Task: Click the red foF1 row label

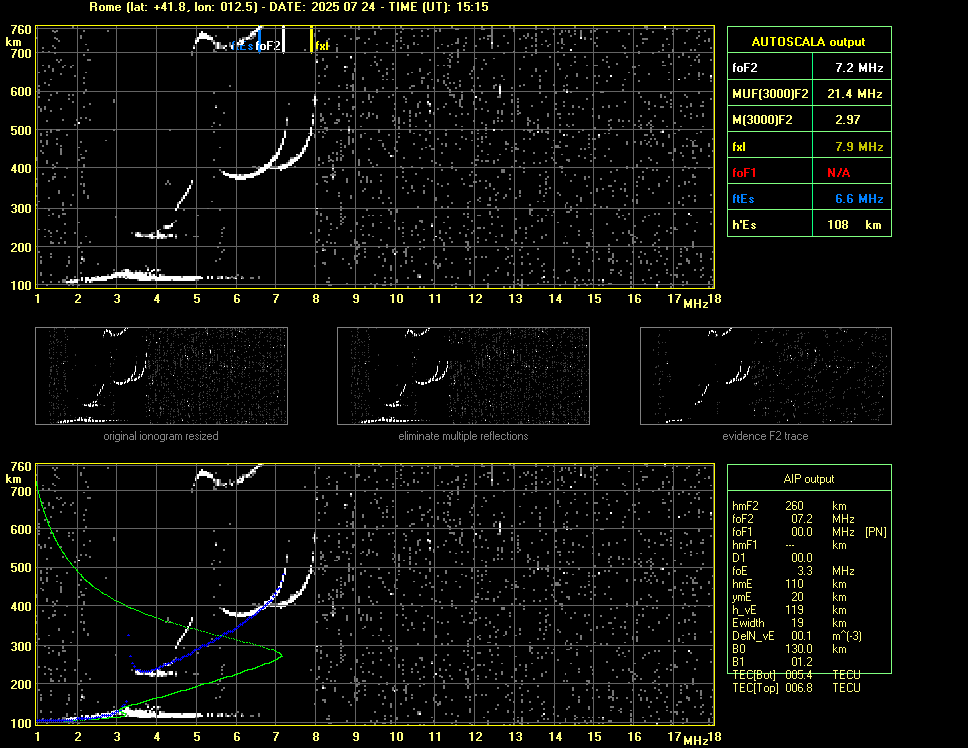Action: pos(744,173)
